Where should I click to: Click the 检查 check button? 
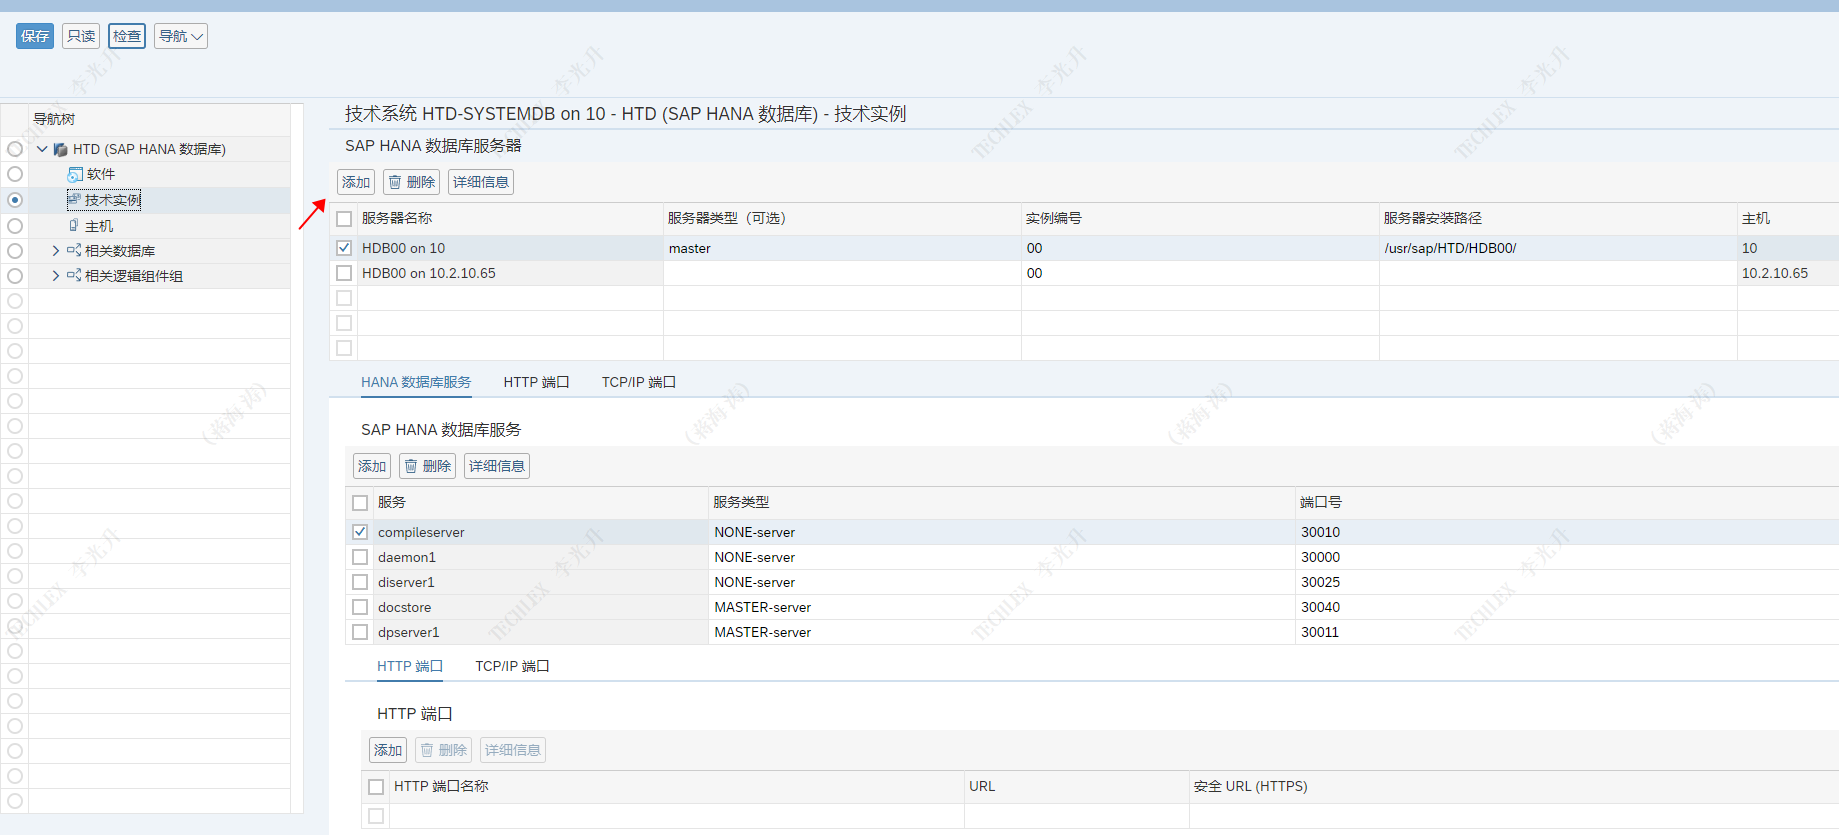(127, 36)
